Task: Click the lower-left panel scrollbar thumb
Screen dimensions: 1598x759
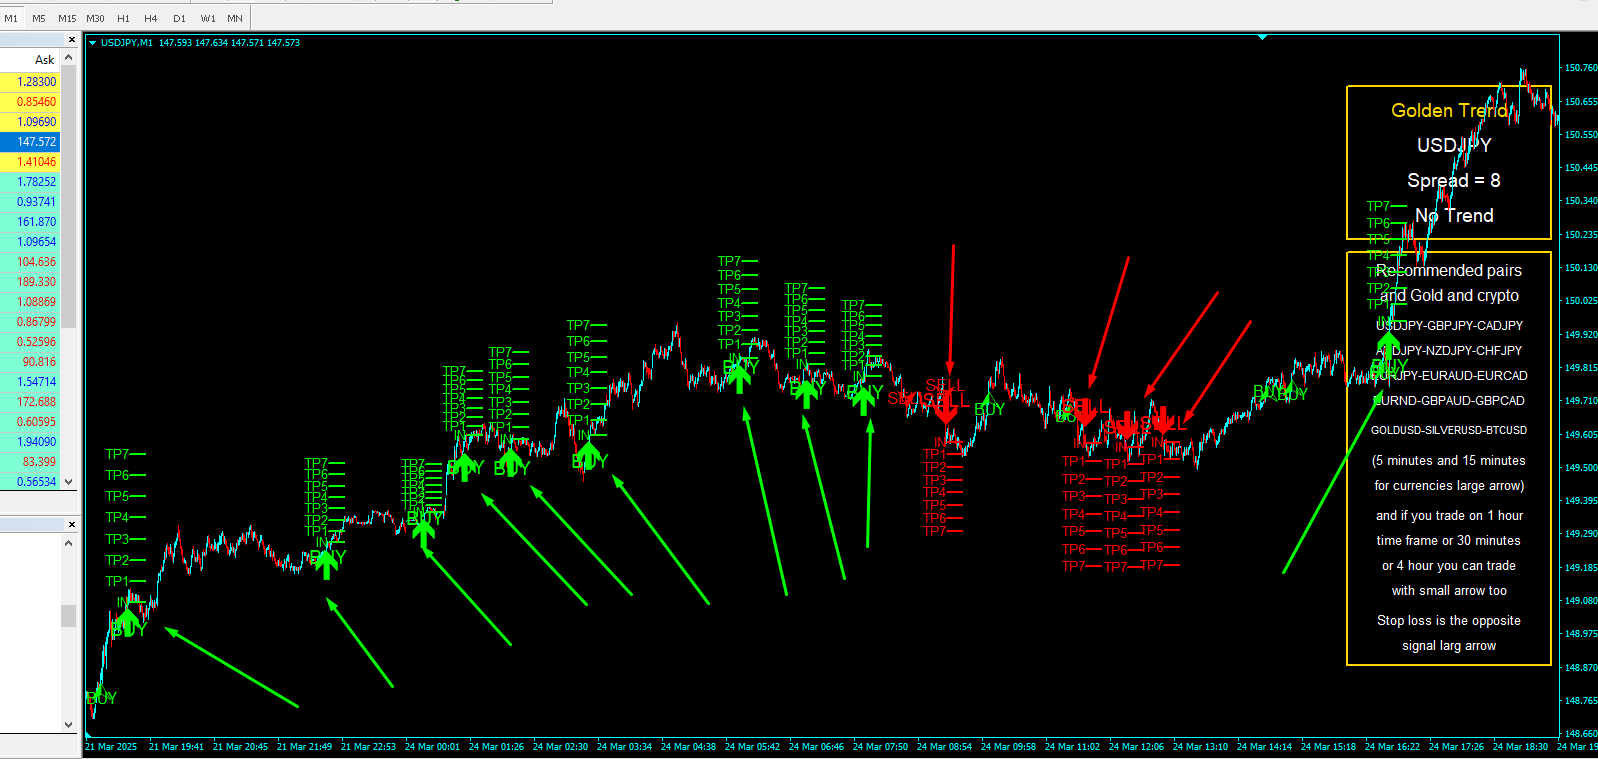Action: pos(68,615)
